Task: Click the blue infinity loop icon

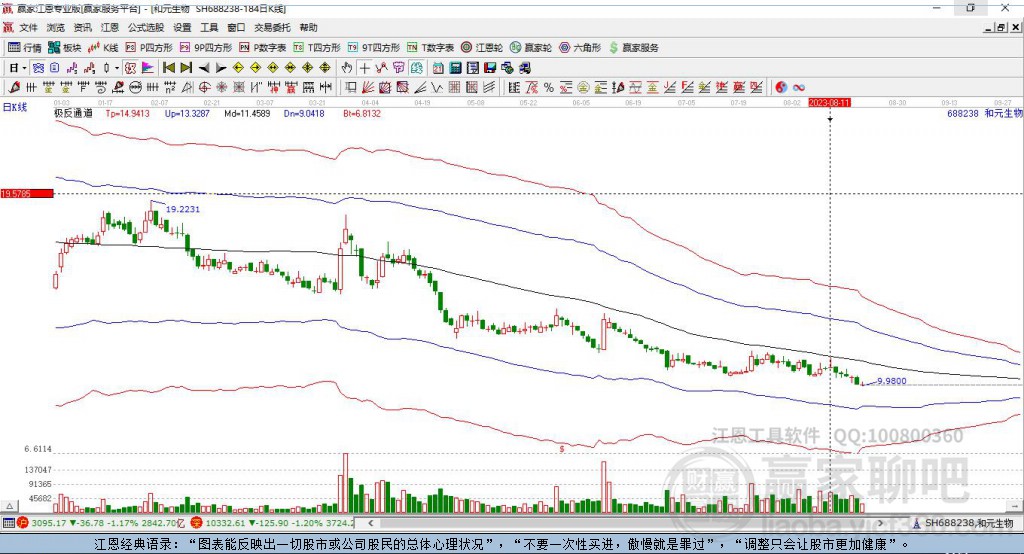Action: click(798, 87)
